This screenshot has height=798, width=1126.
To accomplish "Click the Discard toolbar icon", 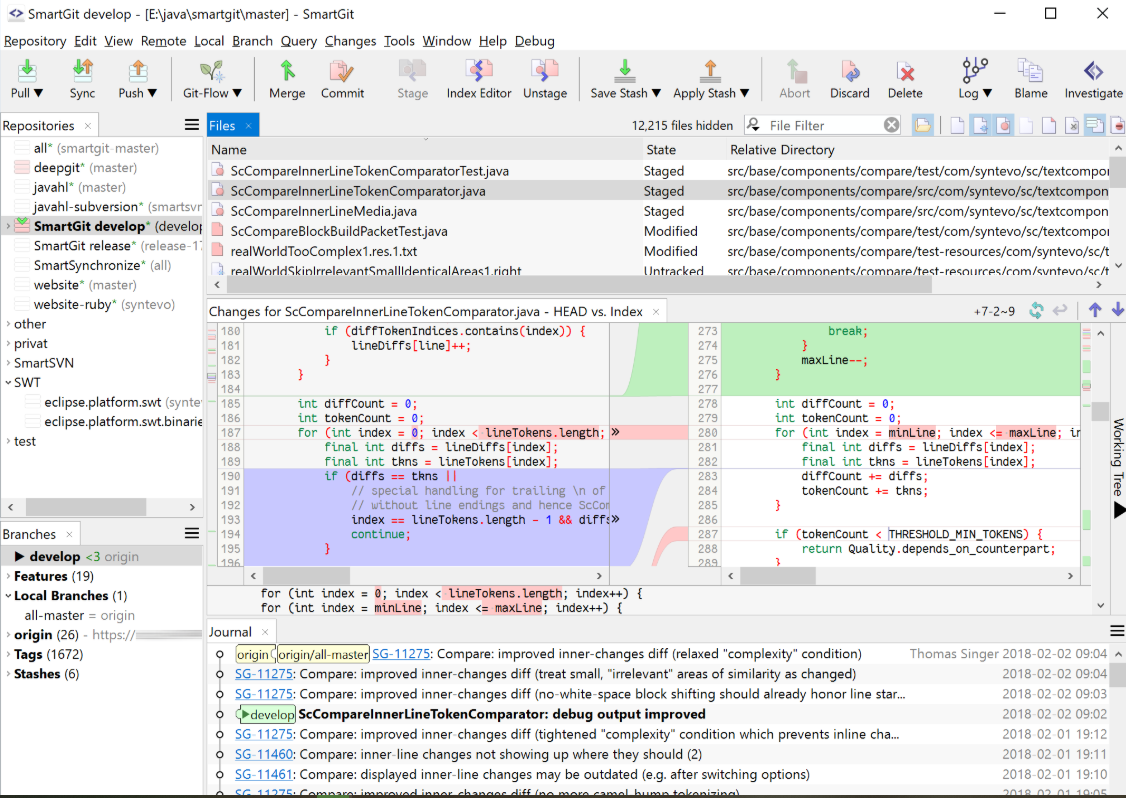I will (850, 70).
